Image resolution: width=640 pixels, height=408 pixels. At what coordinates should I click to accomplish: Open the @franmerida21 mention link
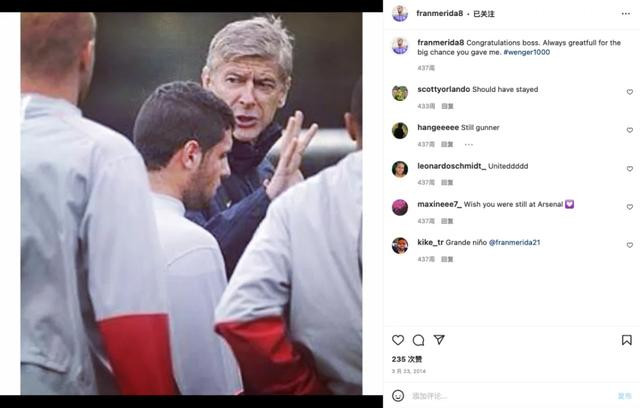point(514,242)
